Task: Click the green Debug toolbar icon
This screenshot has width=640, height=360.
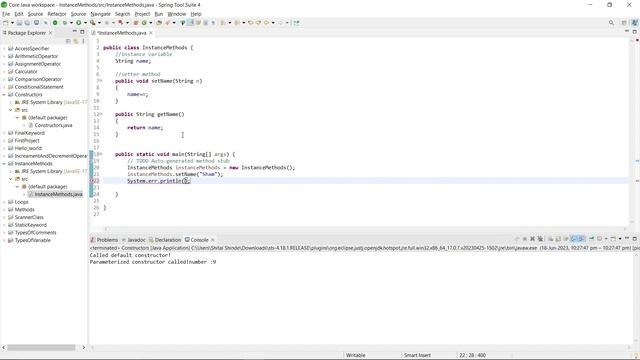Action: pyautogui.click(x=64, y=23)
